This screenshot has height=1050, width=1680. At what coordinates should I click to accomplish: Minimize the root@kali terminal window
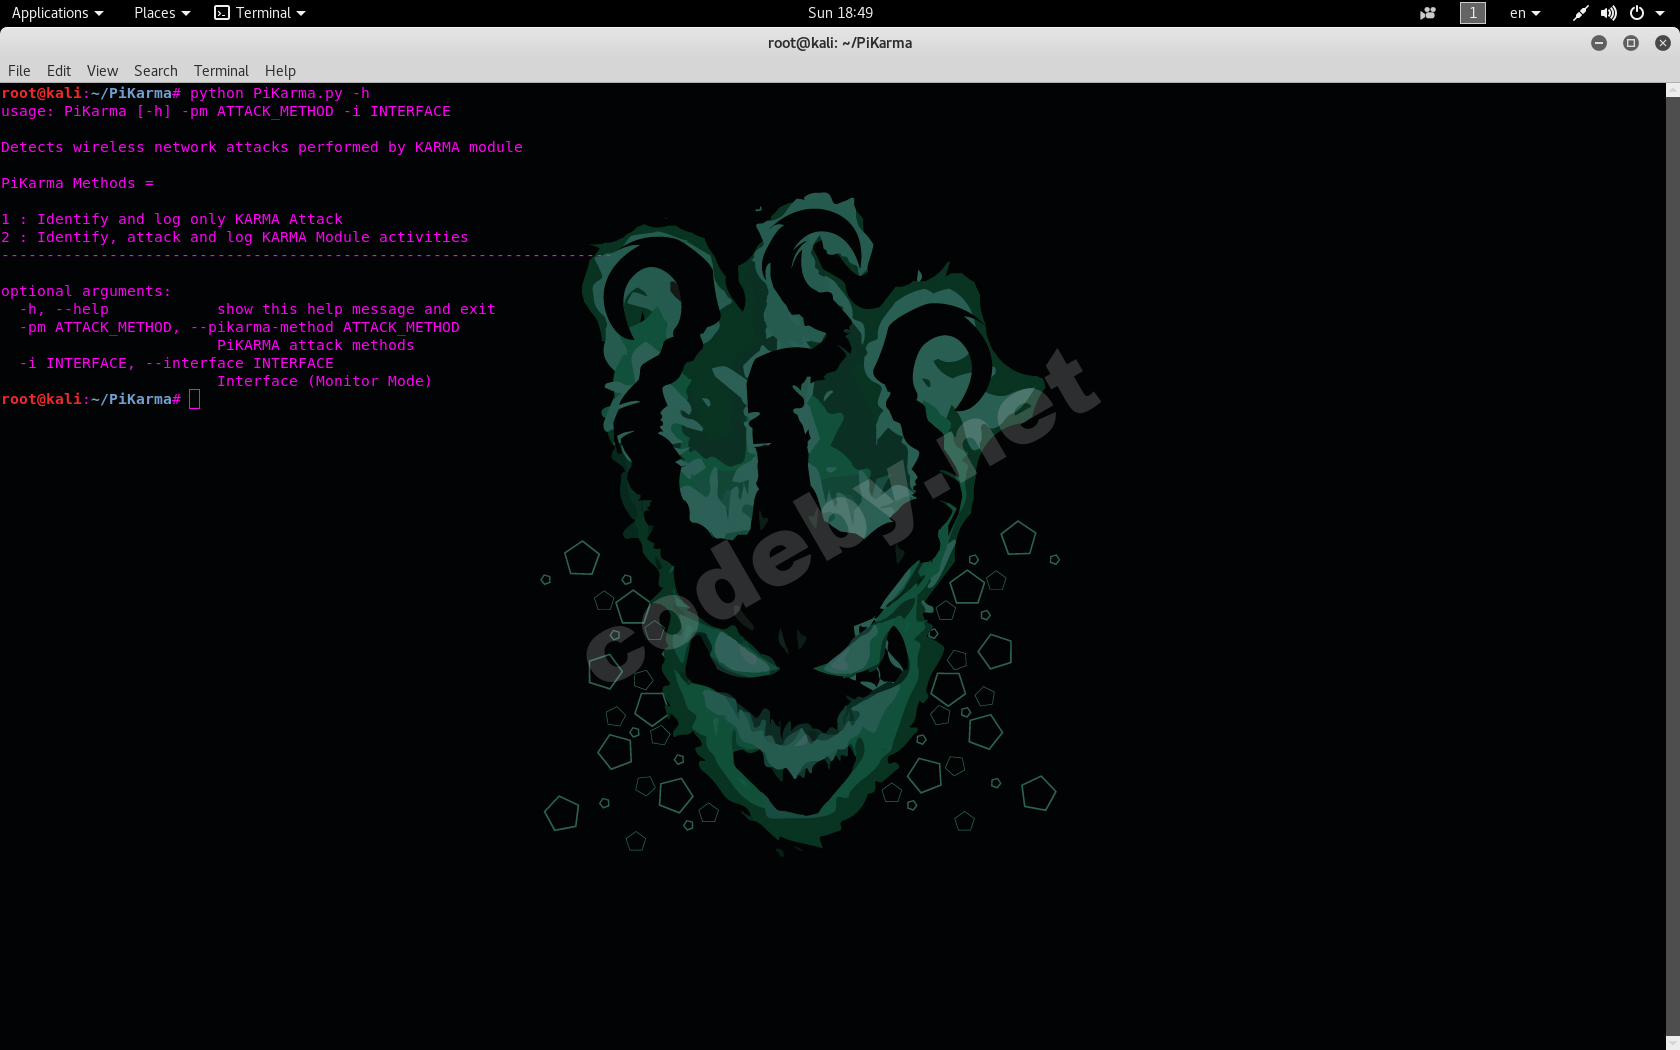tap(1599, 43)
